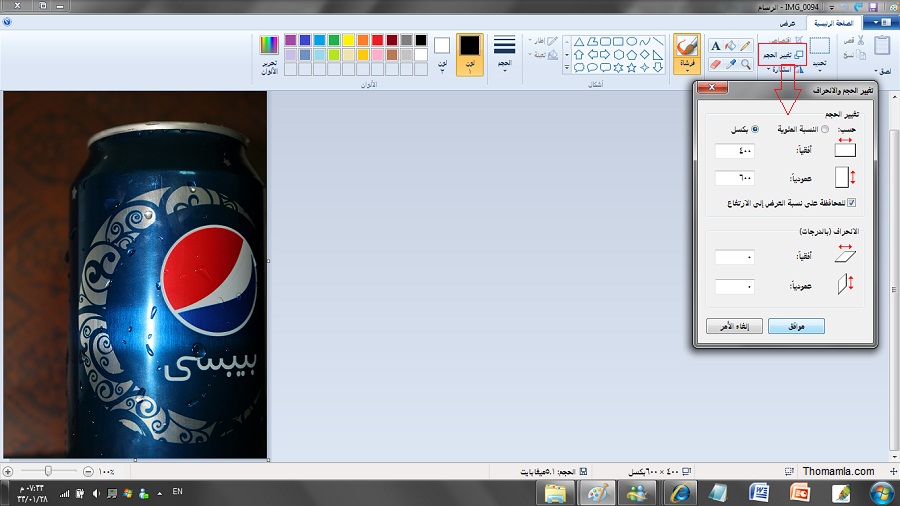Screen dimensions: 900x506
Task: Click the volume speaker tray icon
Action: [x=96, y=493]
